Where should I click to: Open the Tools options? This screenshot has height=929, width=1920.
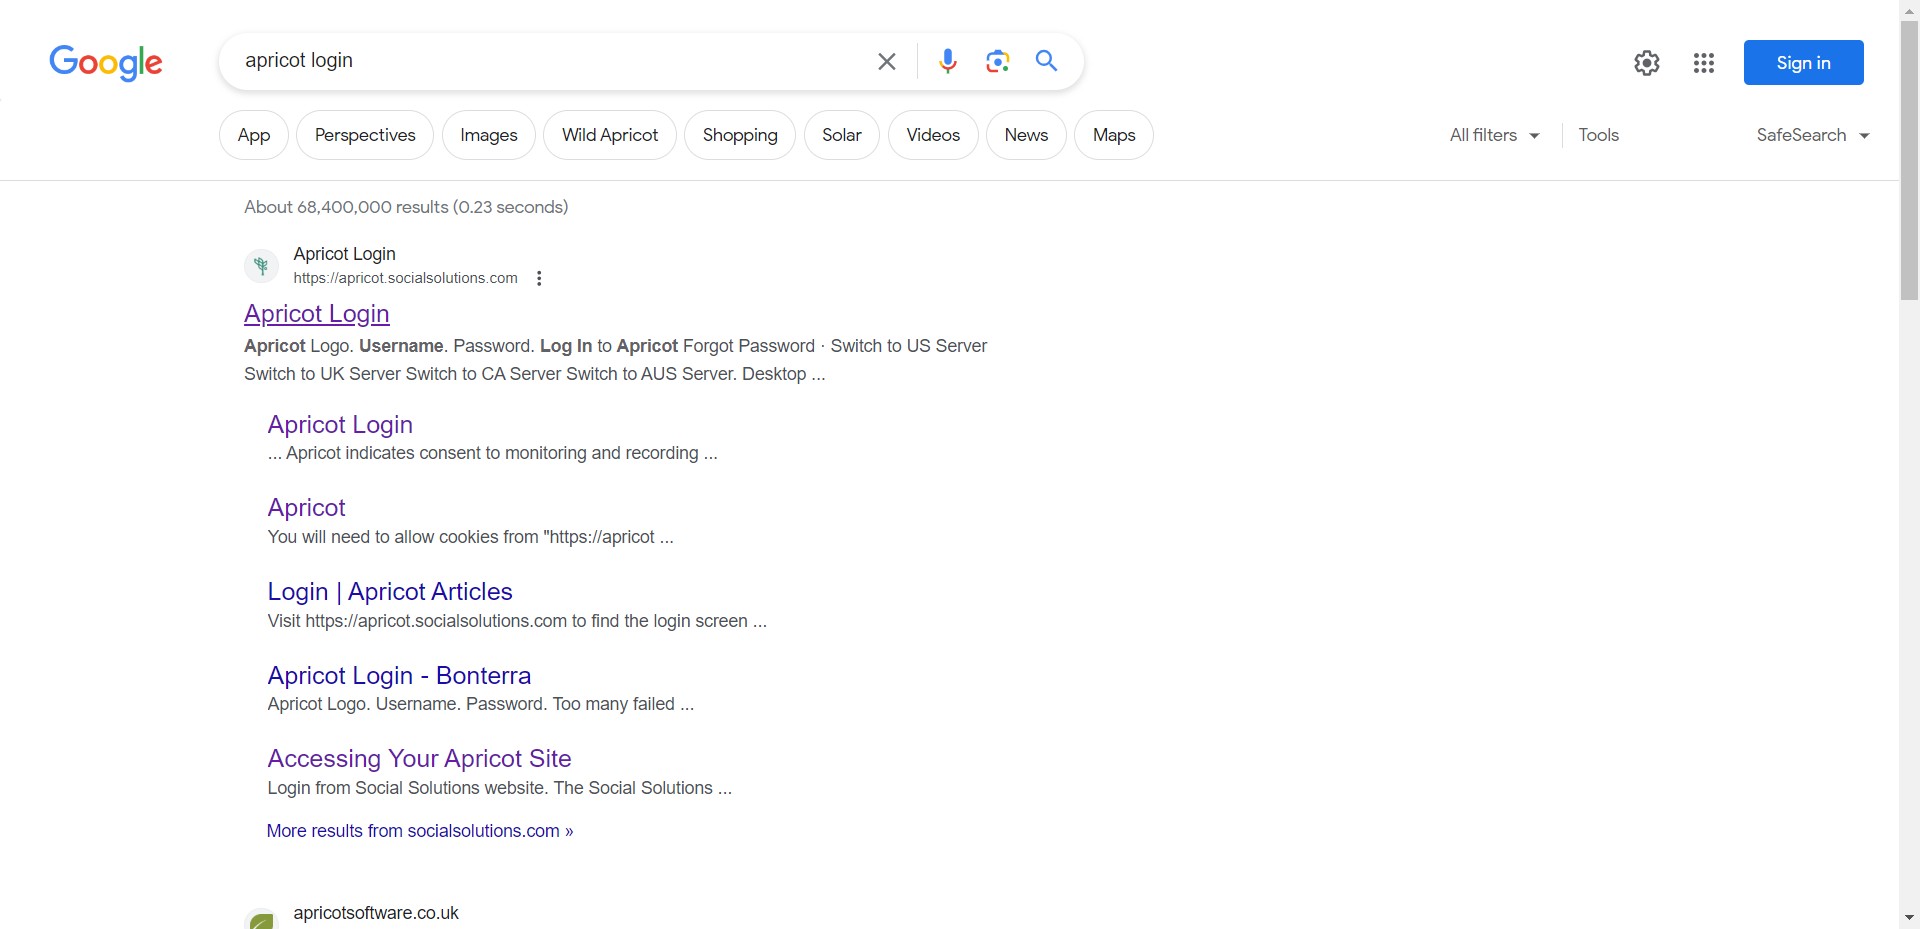pos(1598,135)
